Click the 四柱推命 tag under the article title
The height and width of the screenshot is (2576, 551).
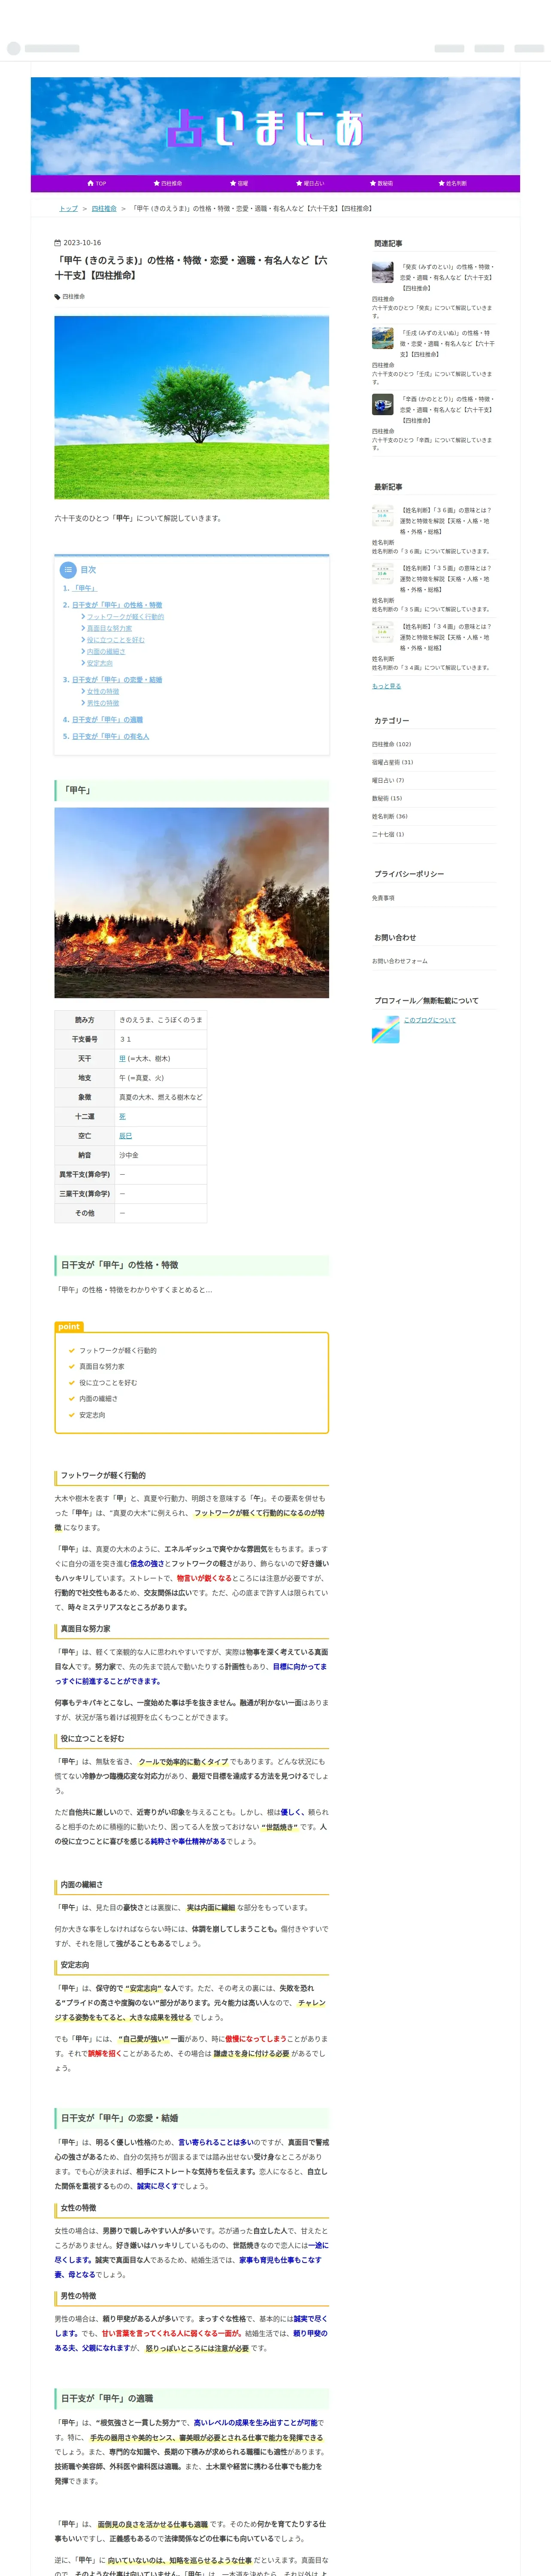[x=74, y=297]
